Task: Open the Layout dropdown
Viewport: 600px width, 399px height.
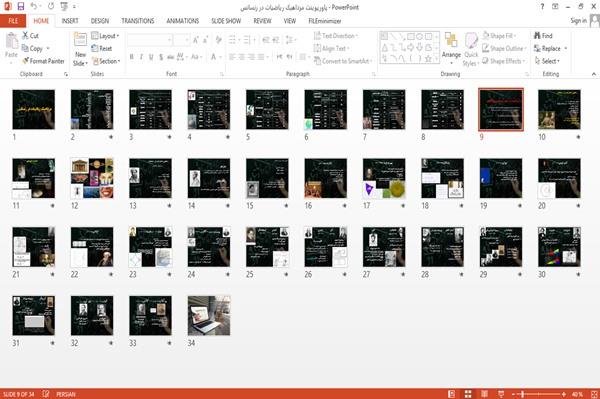Action: point(105,36)
